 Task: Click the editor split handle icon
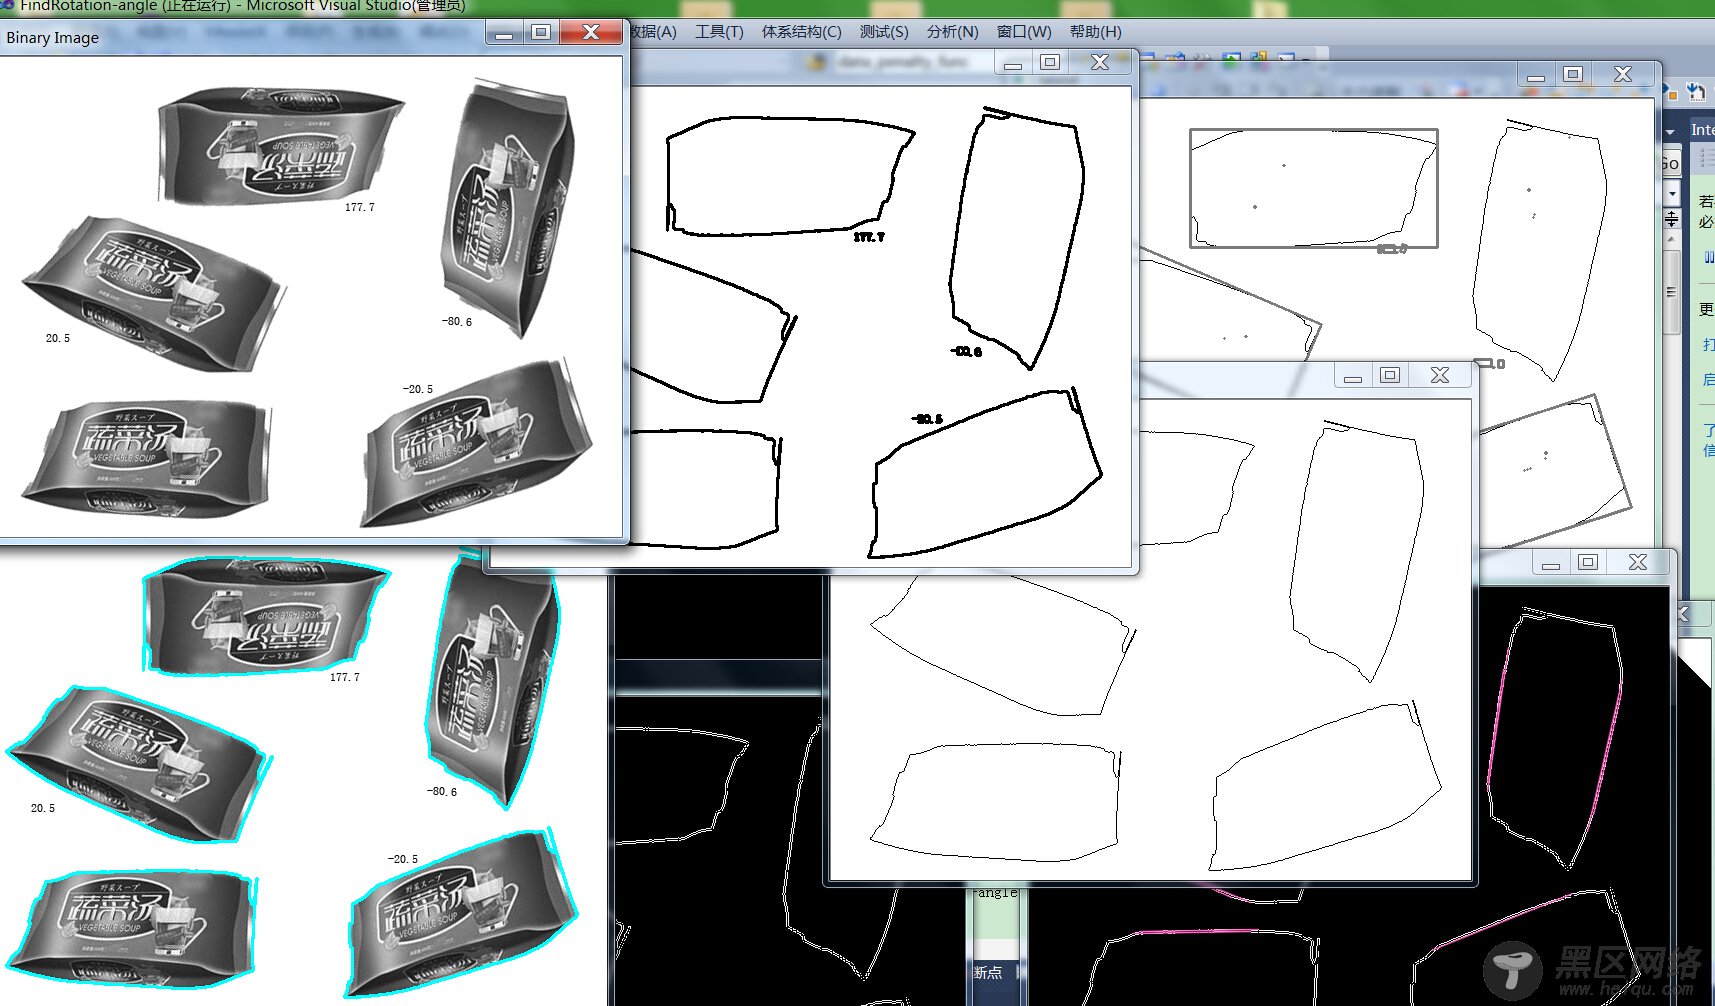(1672, 218)
